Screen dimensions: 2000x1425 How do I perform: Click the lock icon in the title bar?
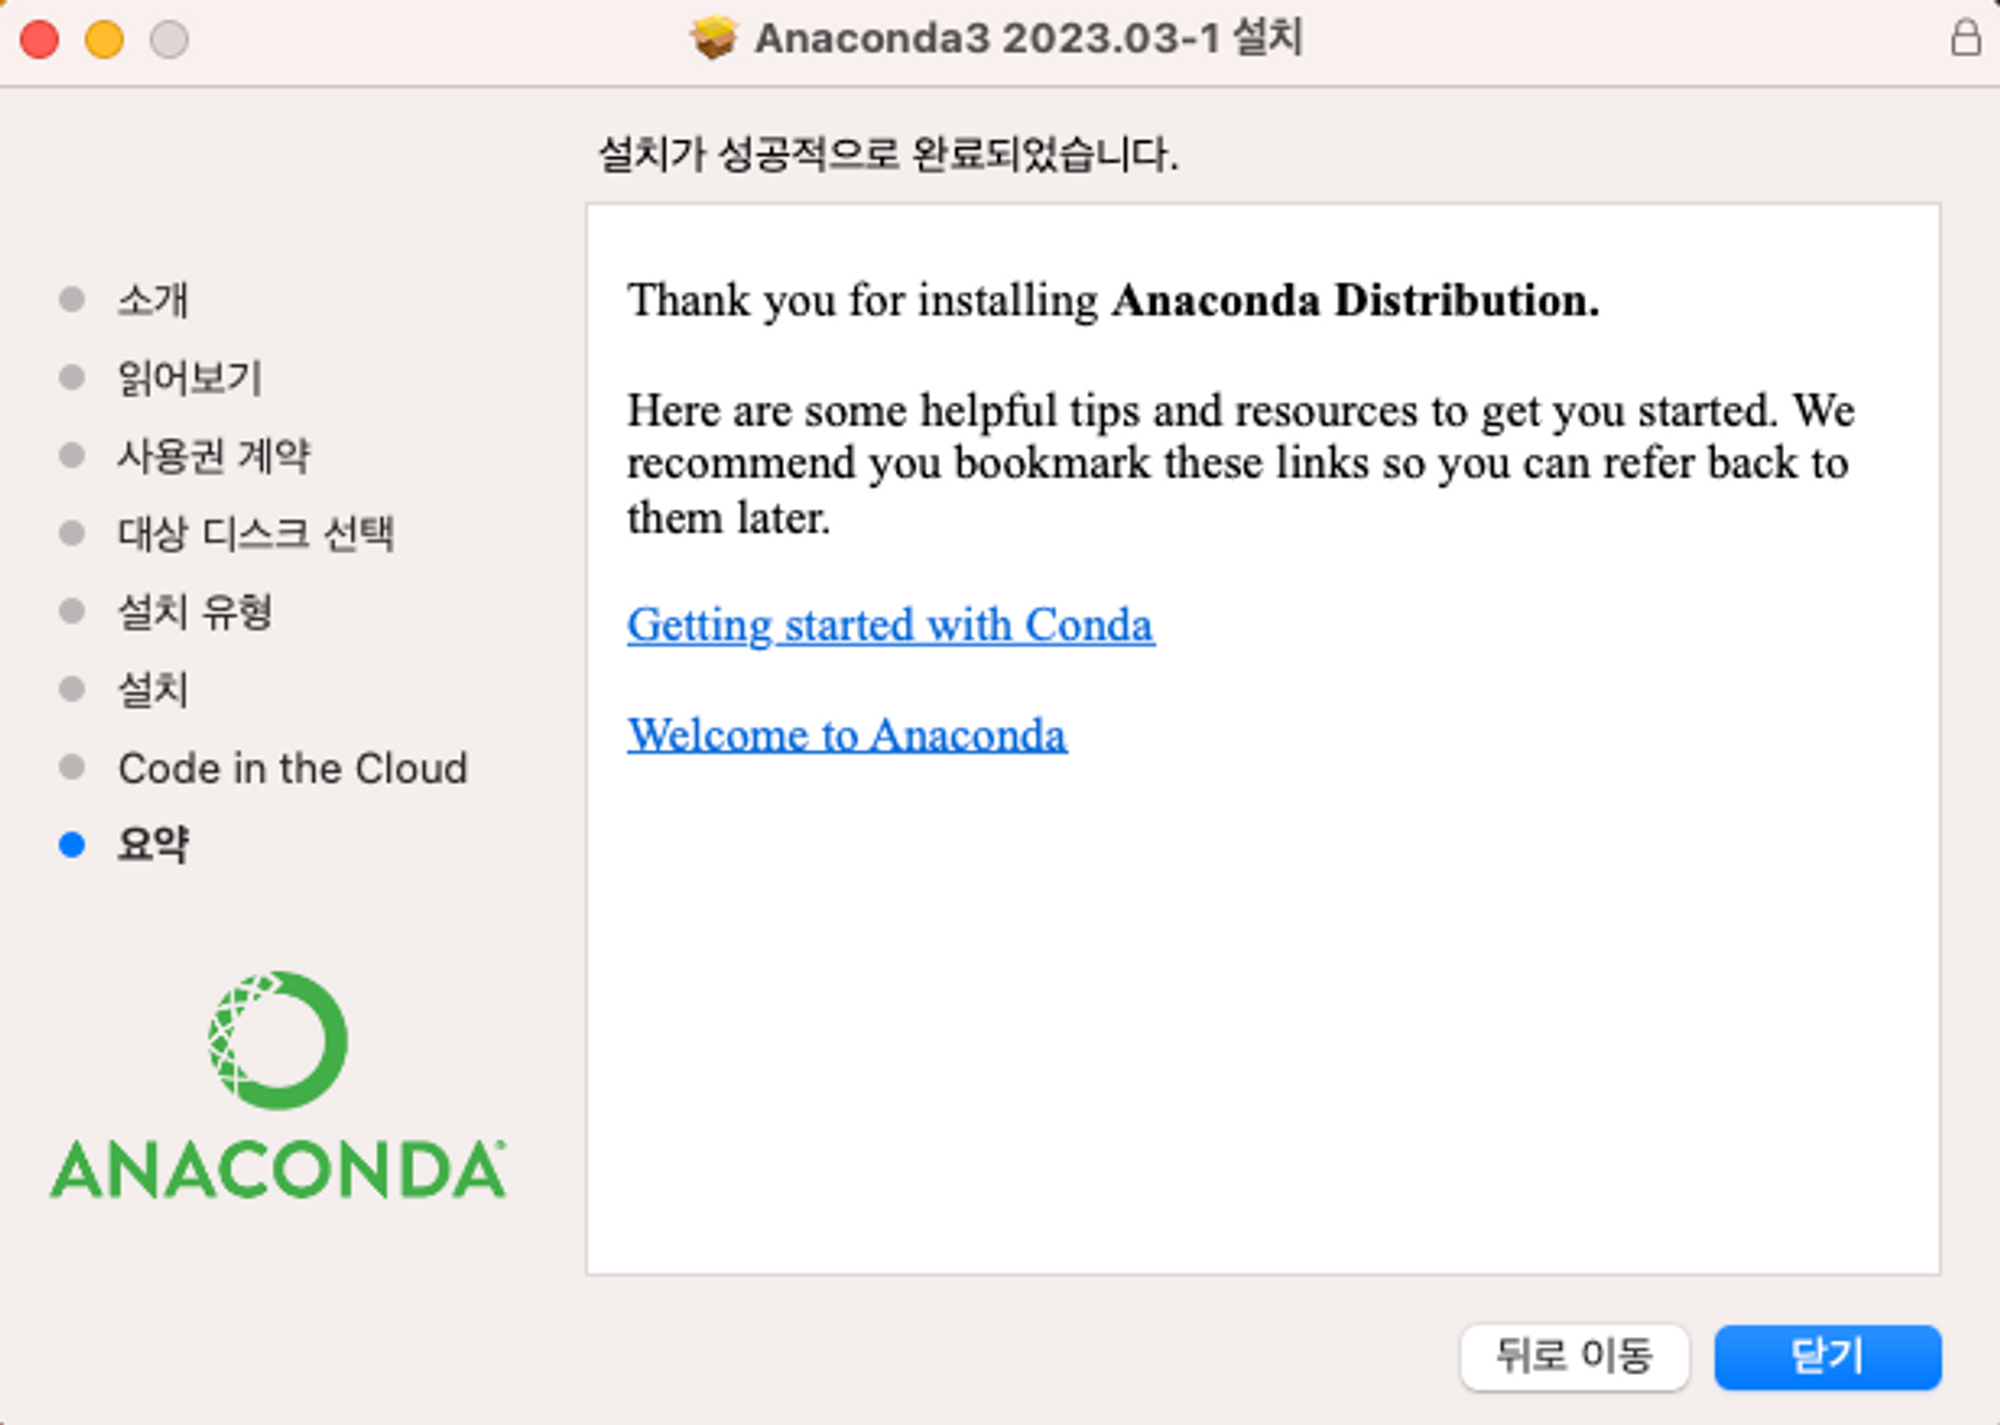1965,39
